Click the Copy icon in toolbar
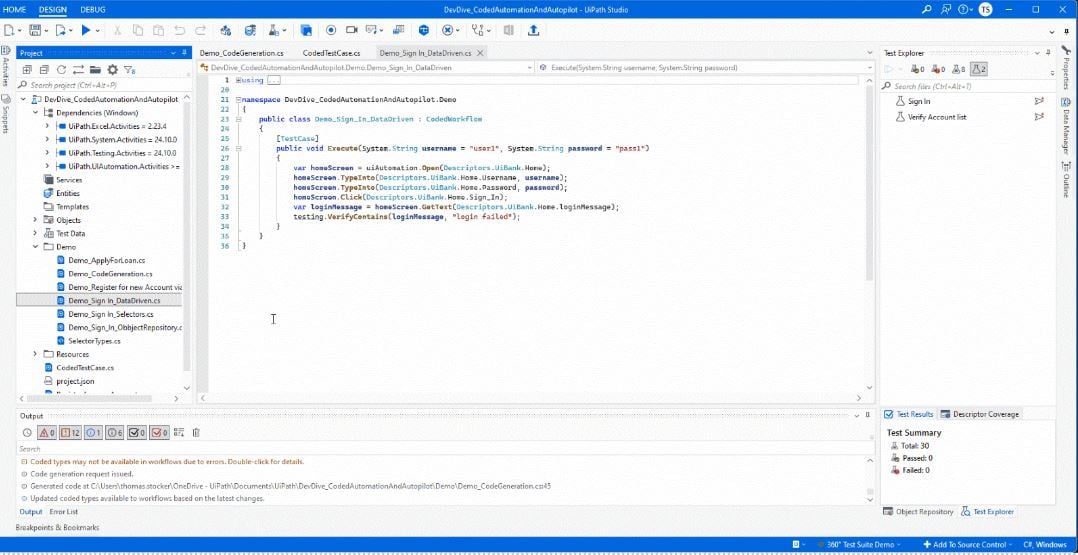The width and height of the screenshot is (1078, 555). coord(138,30)
